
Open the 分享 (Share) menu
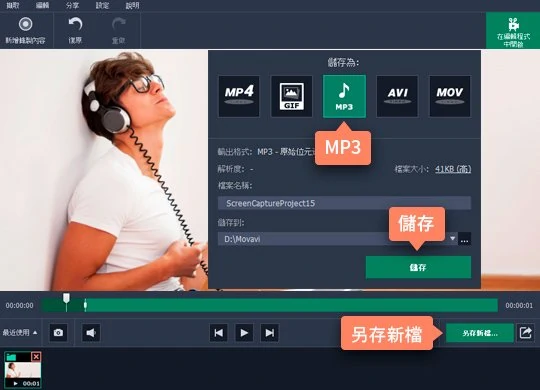point(72,5)
